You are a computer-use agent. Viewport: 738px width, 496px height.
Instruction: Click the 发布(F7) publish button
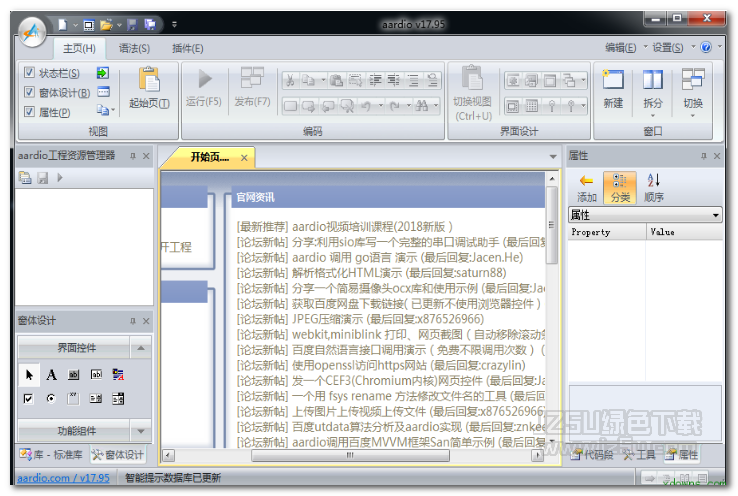click(252, 88)
